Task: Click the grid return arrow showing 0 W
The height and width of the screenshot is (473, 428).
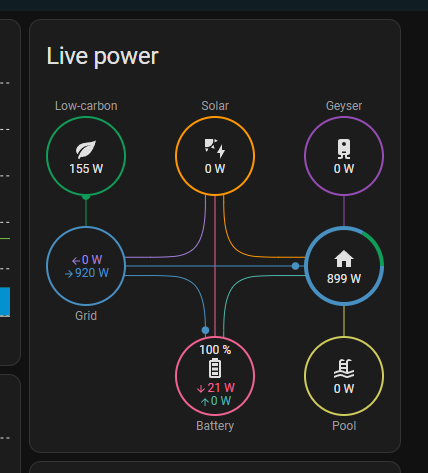Action: click(76, 260)
